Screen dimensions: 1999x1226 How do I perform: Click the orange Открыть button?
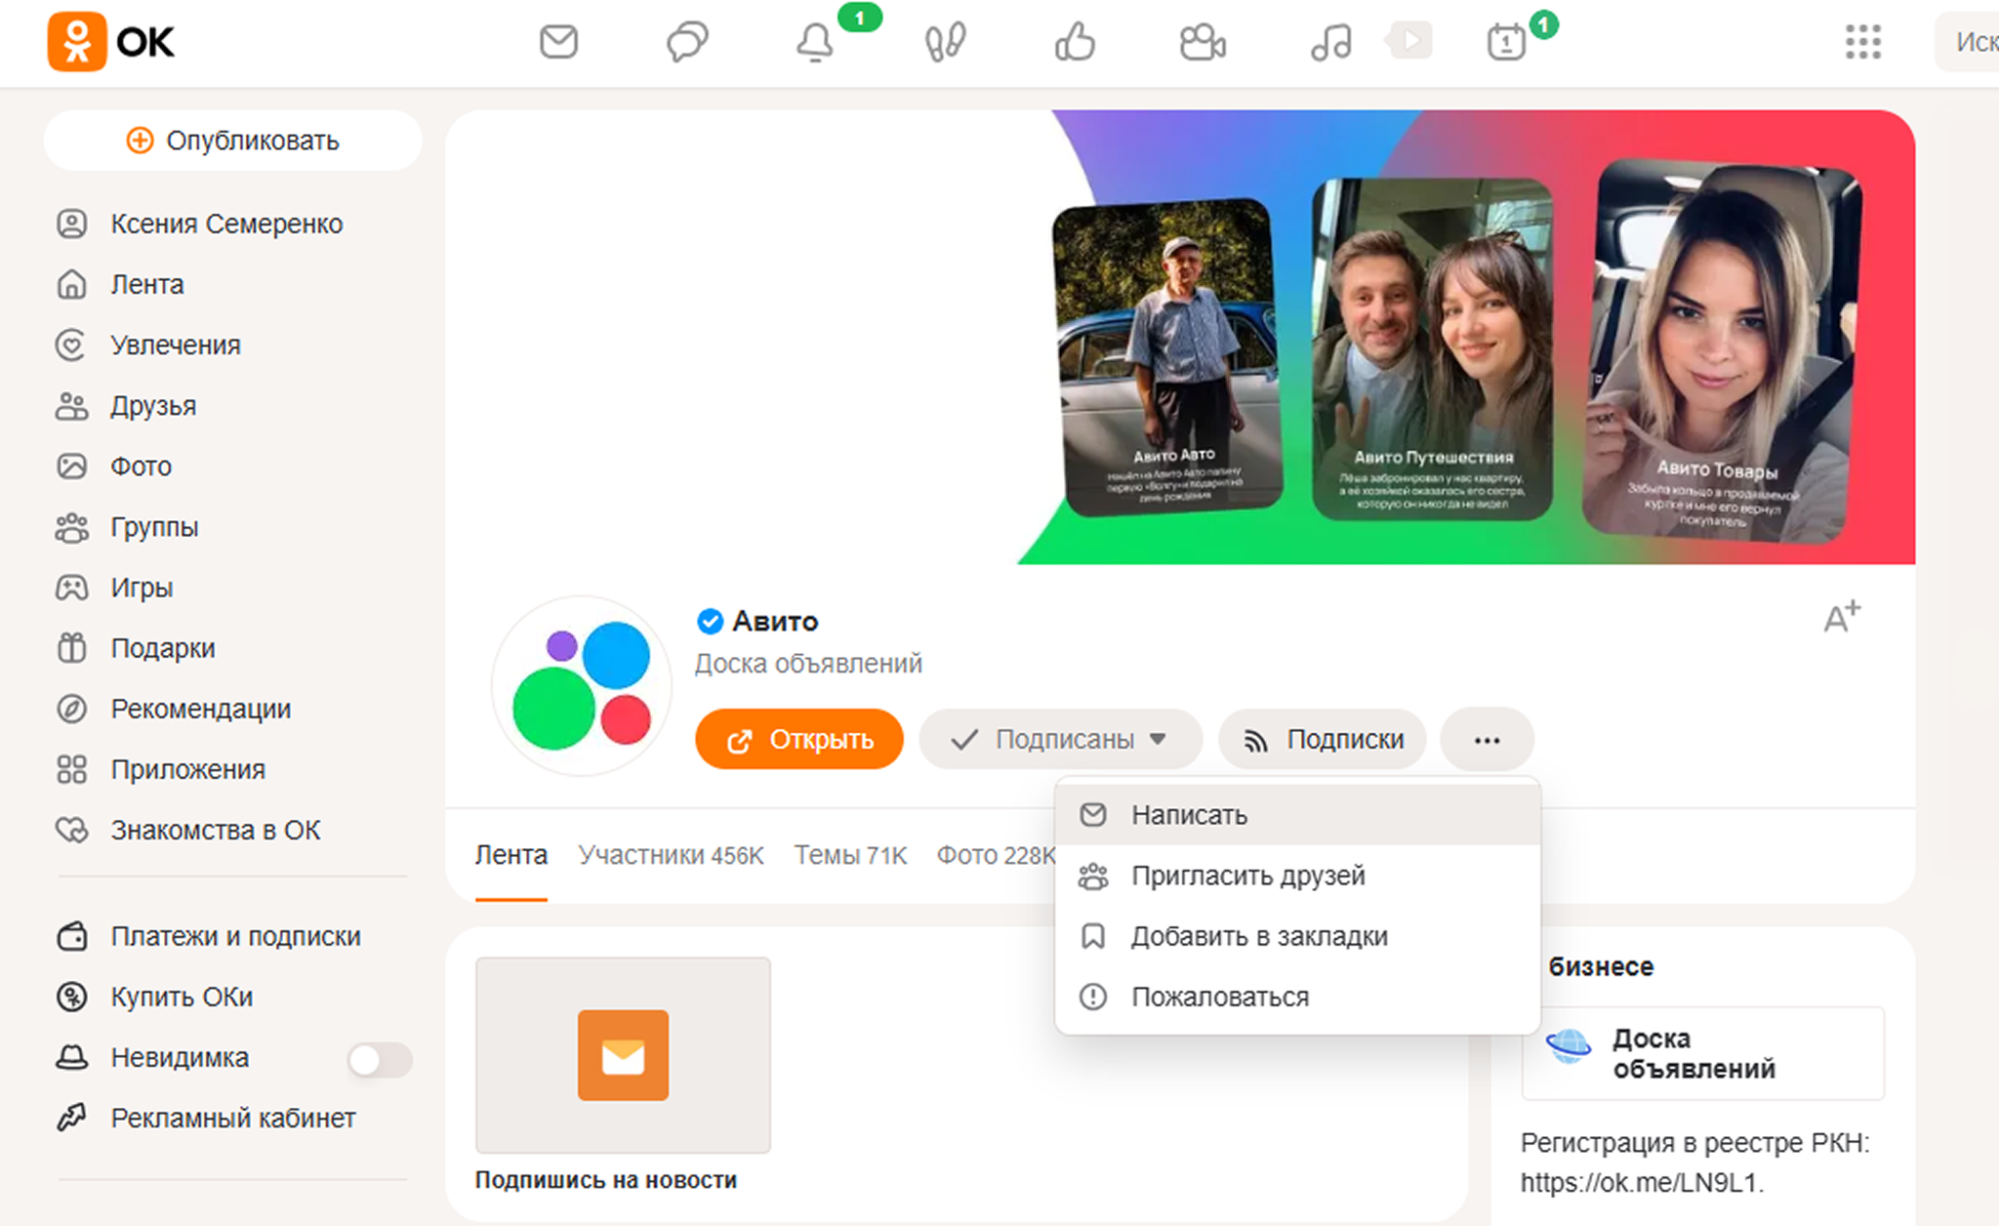(799, 739)
